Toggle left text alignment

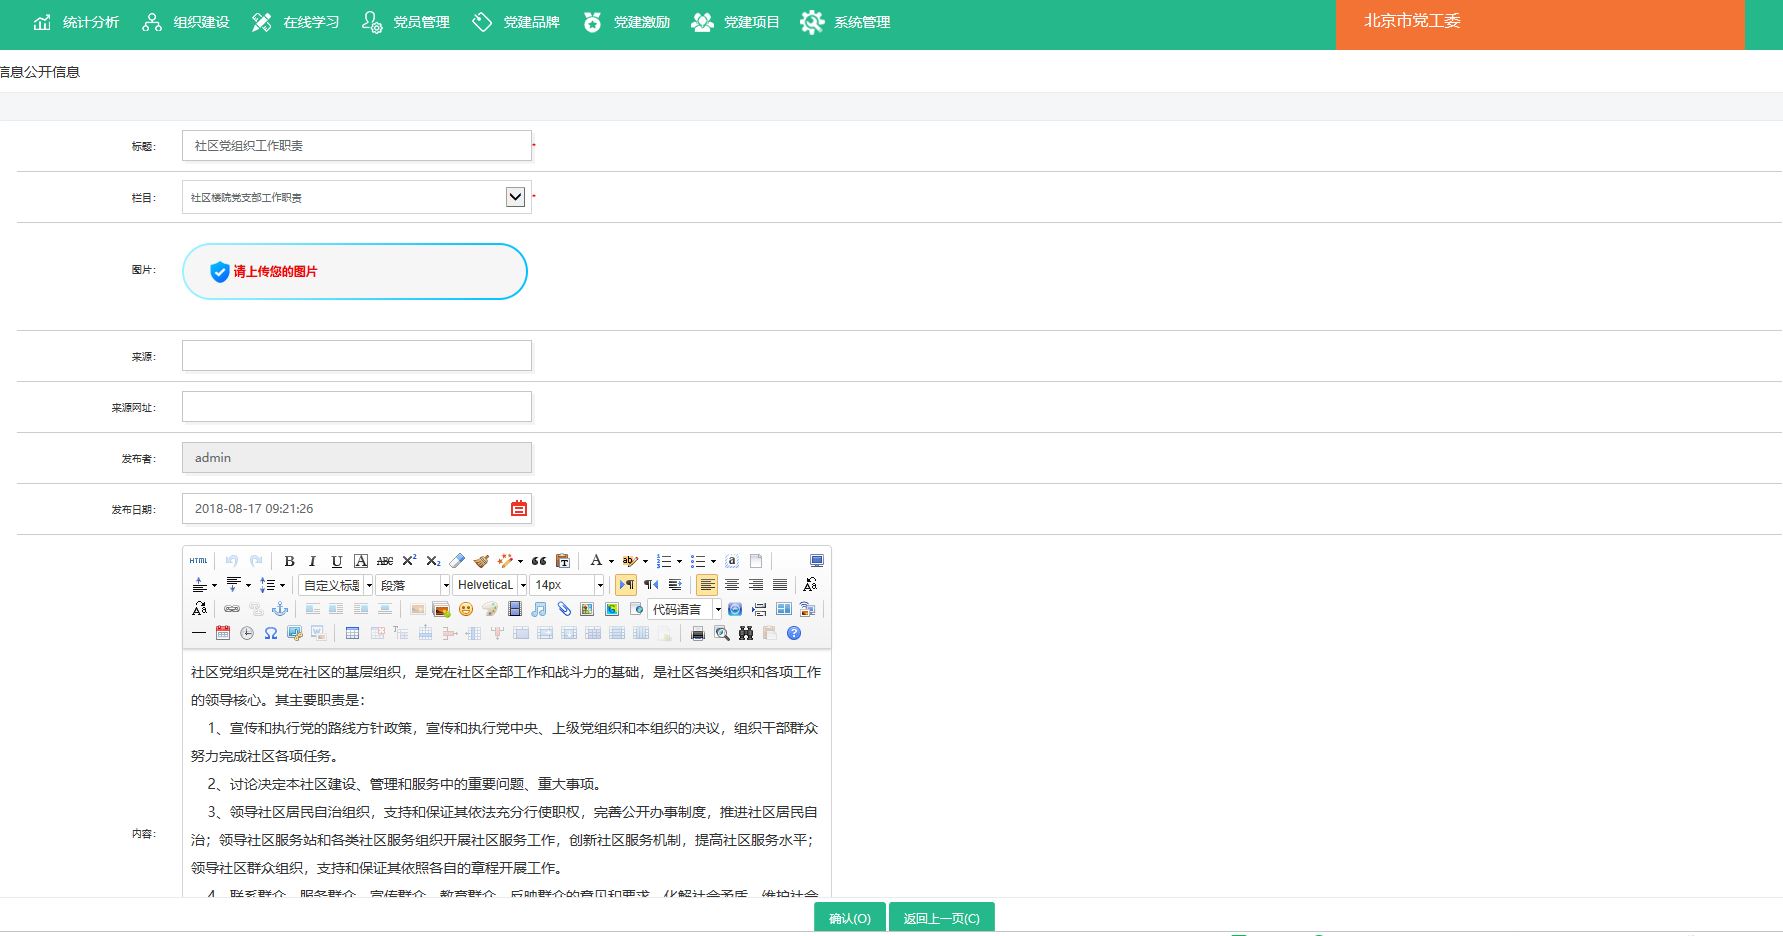click(x=707, y=585)
